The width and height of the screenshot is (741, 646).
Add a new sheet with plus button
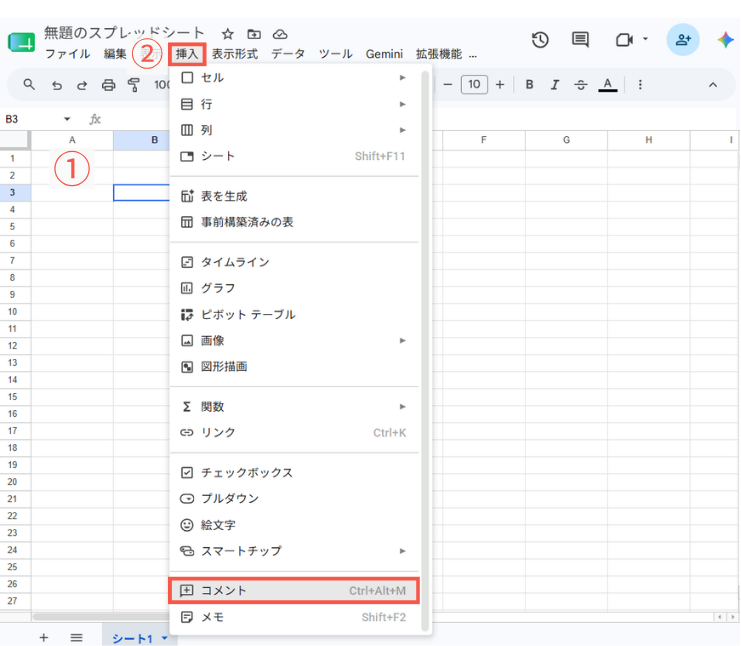43,637
